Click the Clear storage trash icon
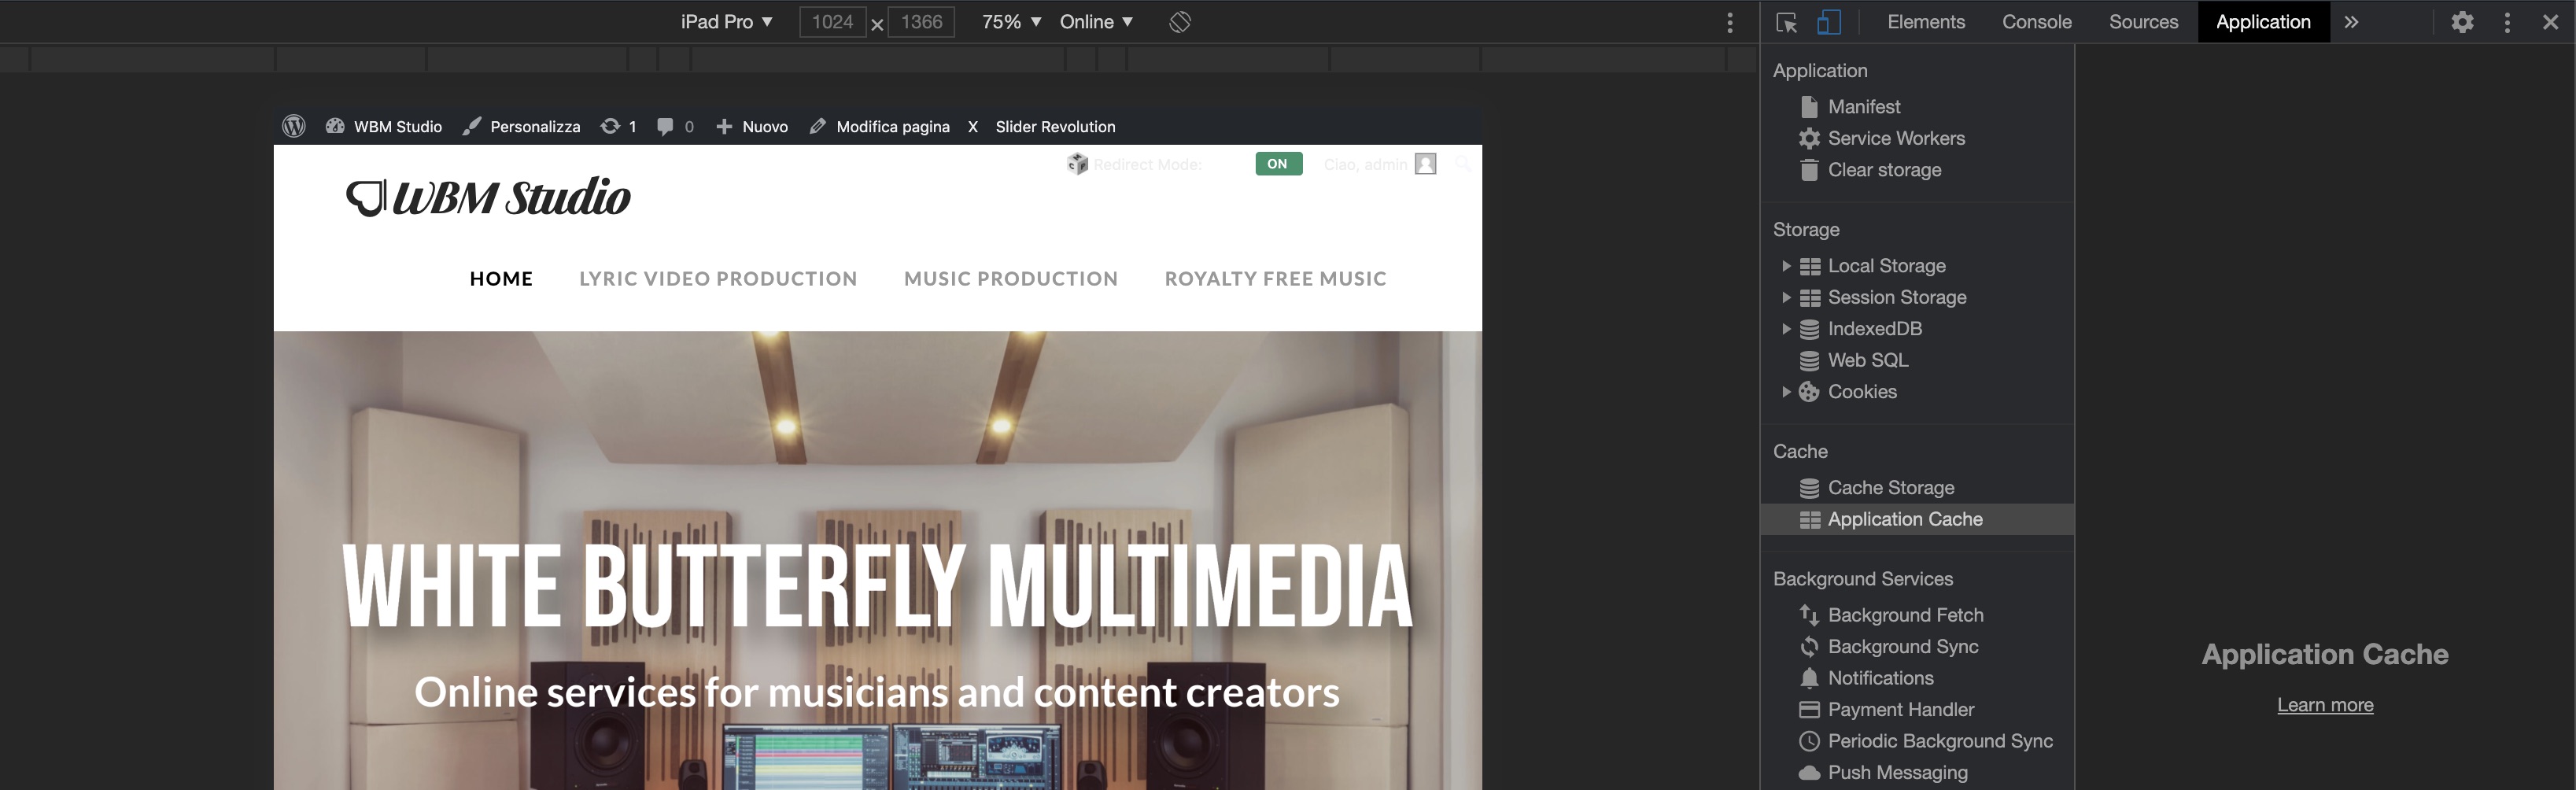This screenshot has height=790, width=2576. click(1809, 170)
